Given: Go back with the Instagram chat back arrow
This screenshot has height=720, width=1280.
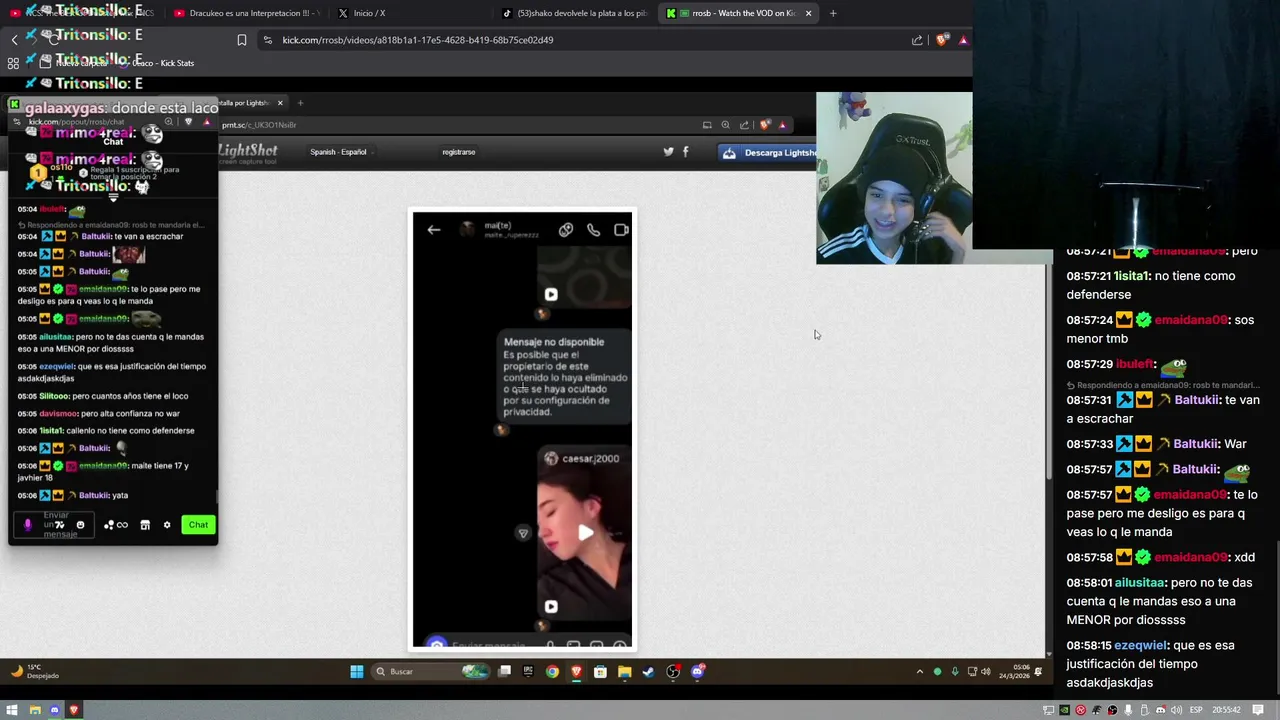Looking at the screenshot, I should [434, 230].
